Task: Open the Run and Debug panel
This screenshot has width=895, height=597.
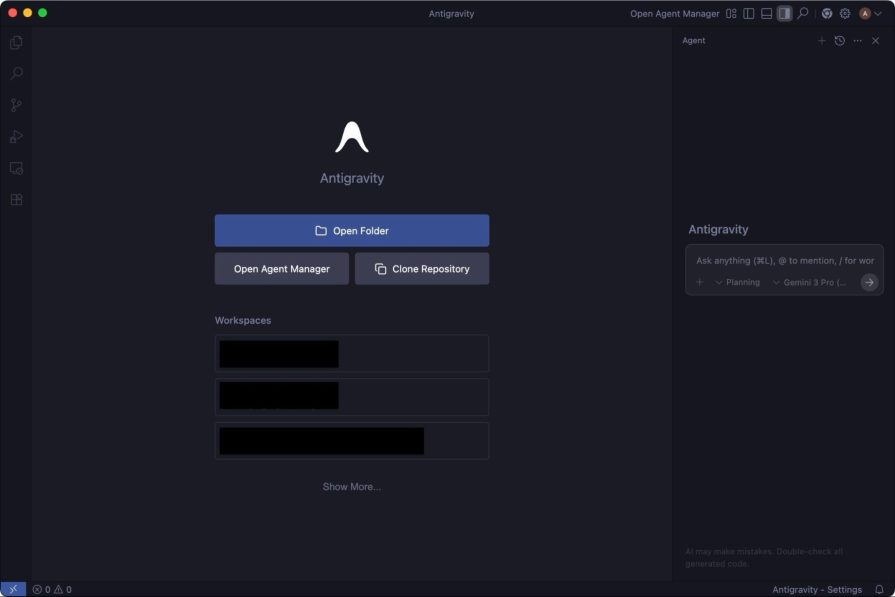Action: point(14,136)
